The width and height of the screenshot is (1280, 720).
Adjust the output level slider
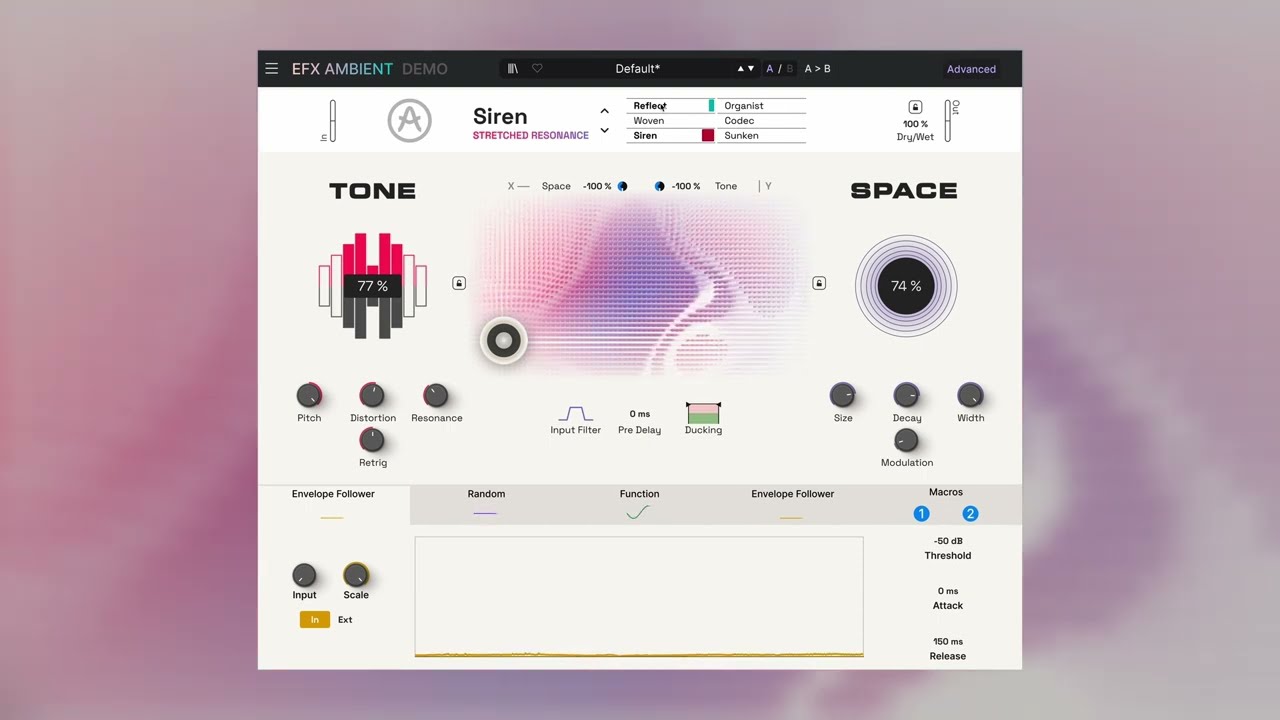tap(947, 121)
